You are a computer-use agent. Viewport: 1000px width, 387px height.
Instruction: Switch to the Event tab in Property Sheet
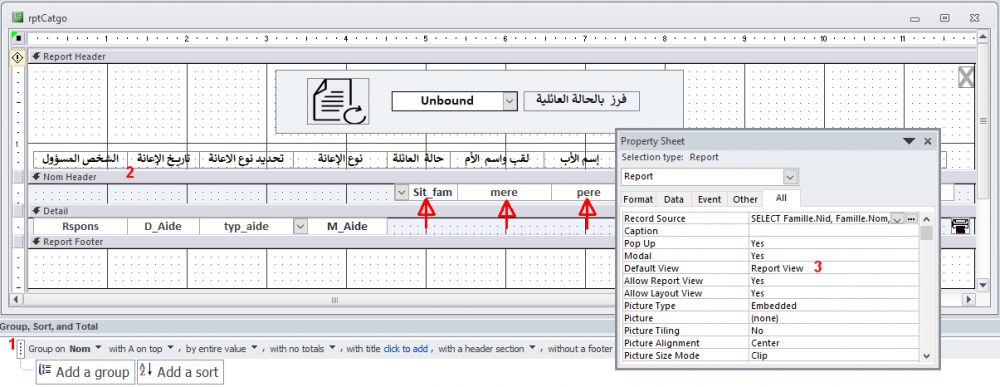(709, 200)
